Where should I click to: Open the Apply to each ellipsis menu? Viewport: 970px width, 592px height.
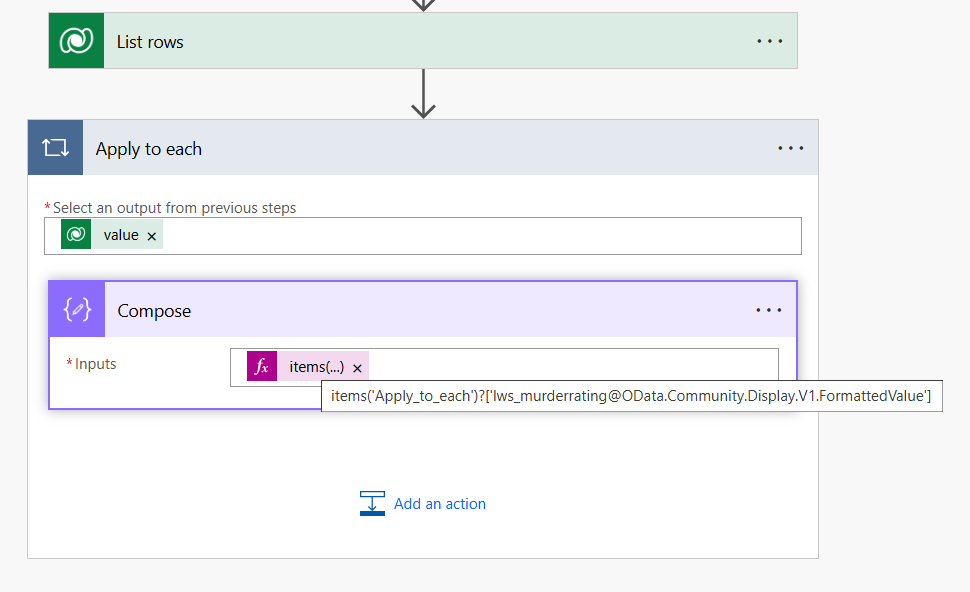click(791, 148)
